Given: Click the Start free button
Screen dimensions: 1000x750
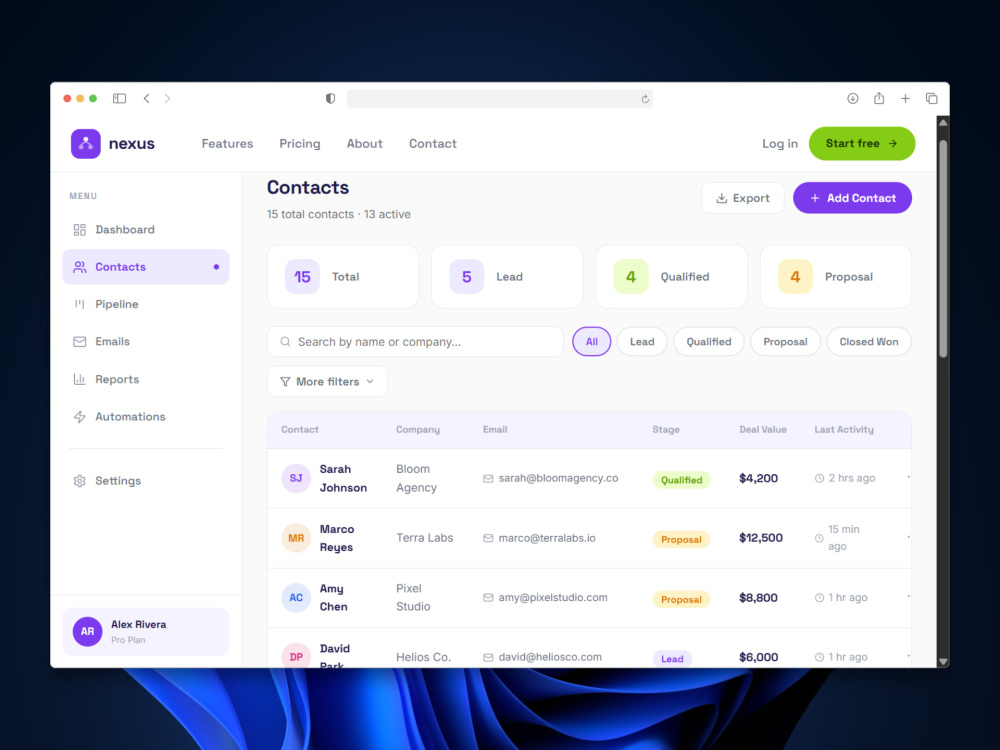Looking at the screenshot, I should point(862,143).
